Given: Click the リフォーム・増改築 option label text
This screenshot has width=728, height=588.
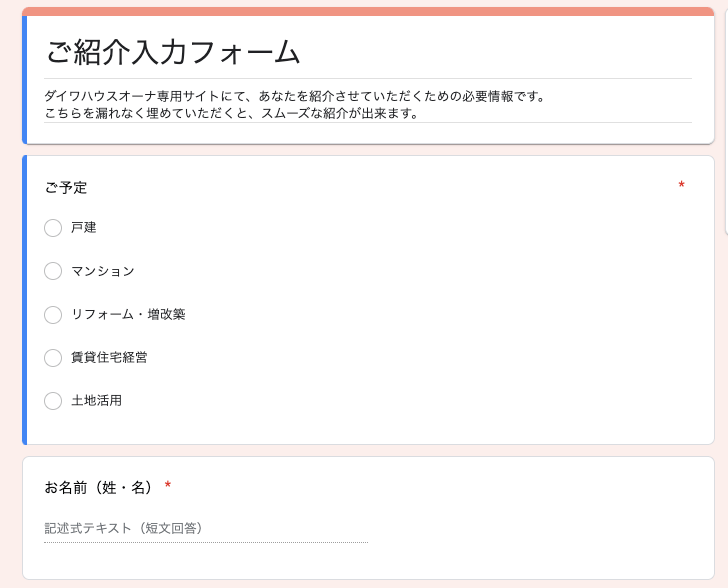Looking at the screenshot, I should (x=128, y=314).
